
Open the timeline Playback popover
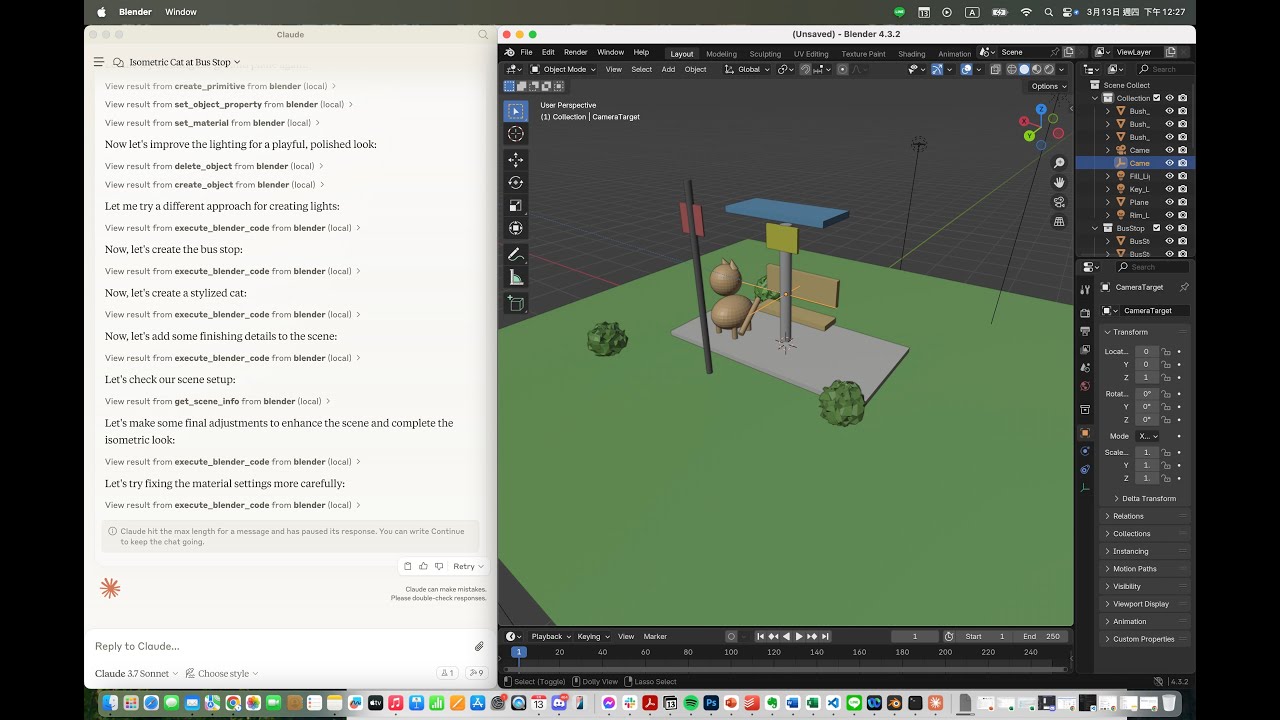[550, 636]
